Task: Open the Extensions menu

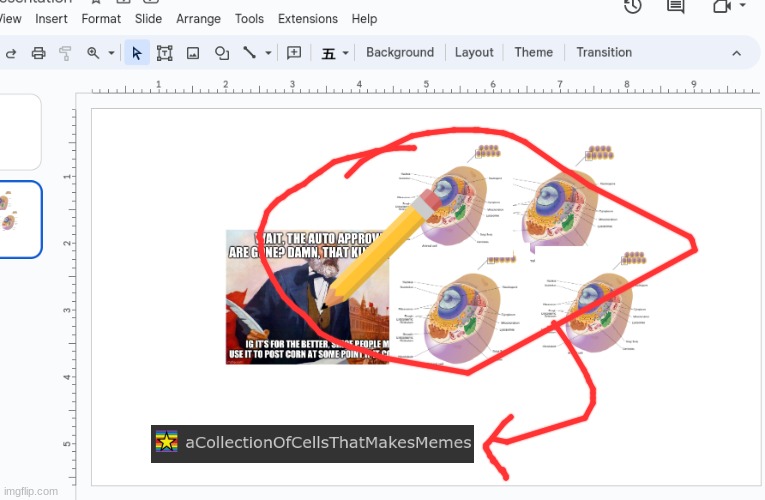Action: [x=308, y=19]
